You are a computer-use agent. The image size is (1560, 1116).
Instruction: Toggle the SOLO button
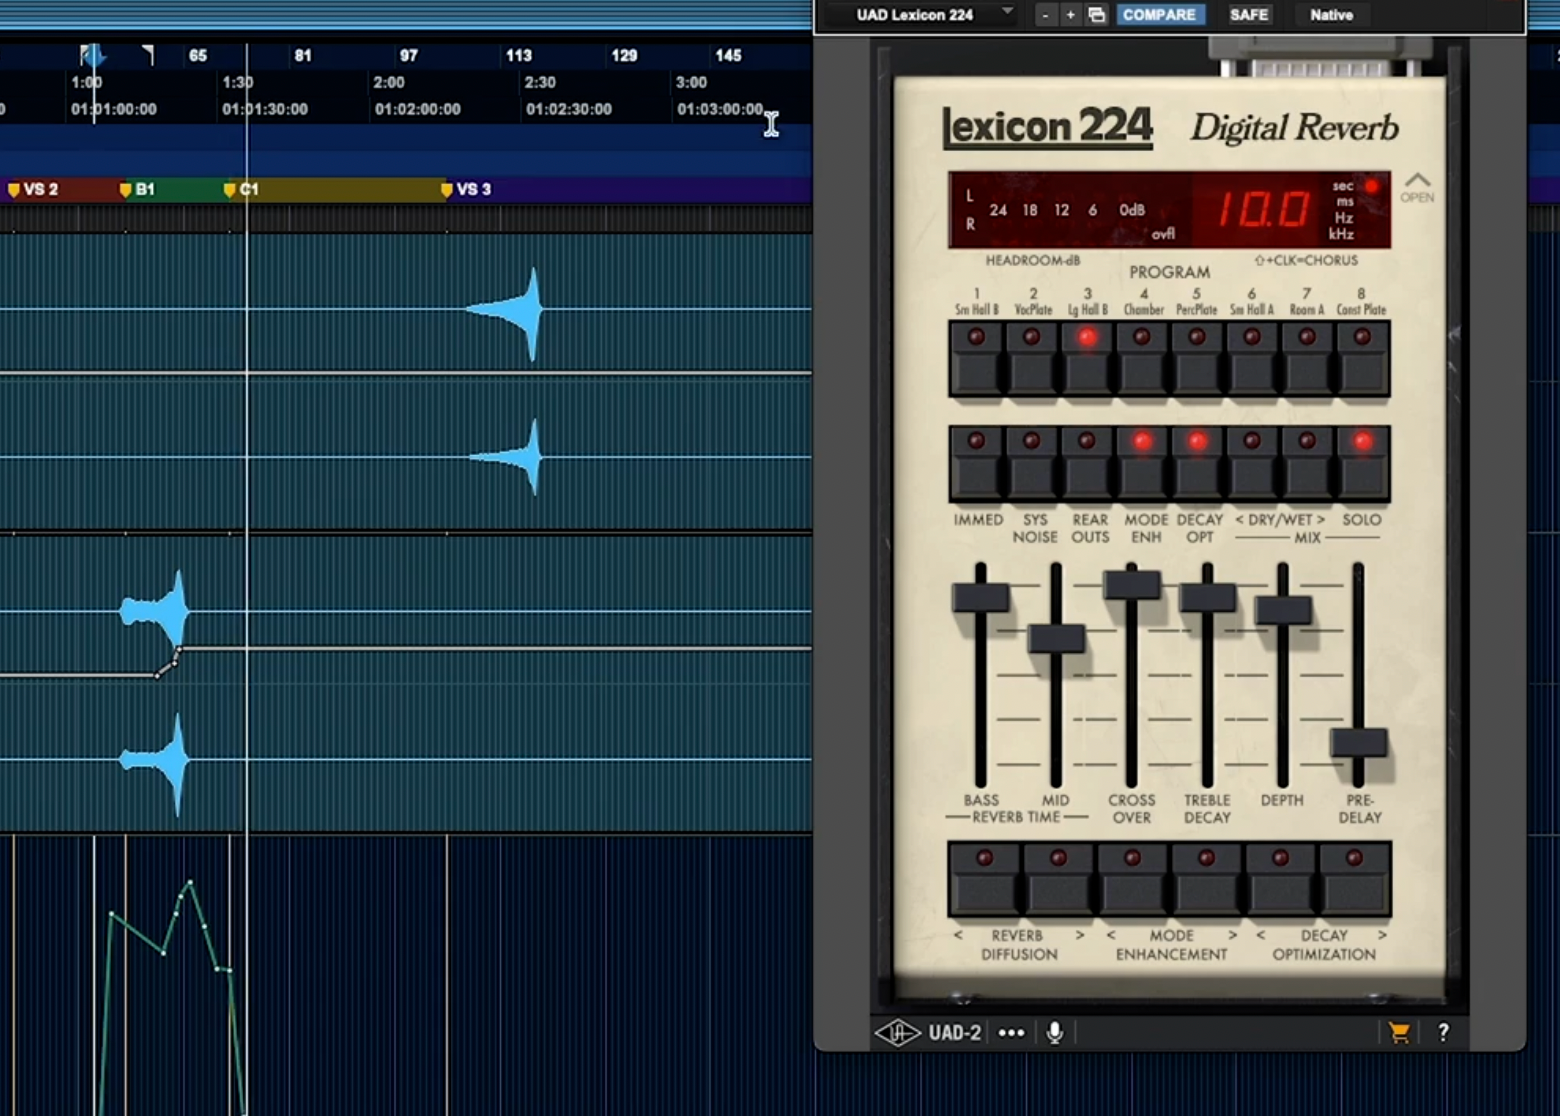coord(1362,465)
